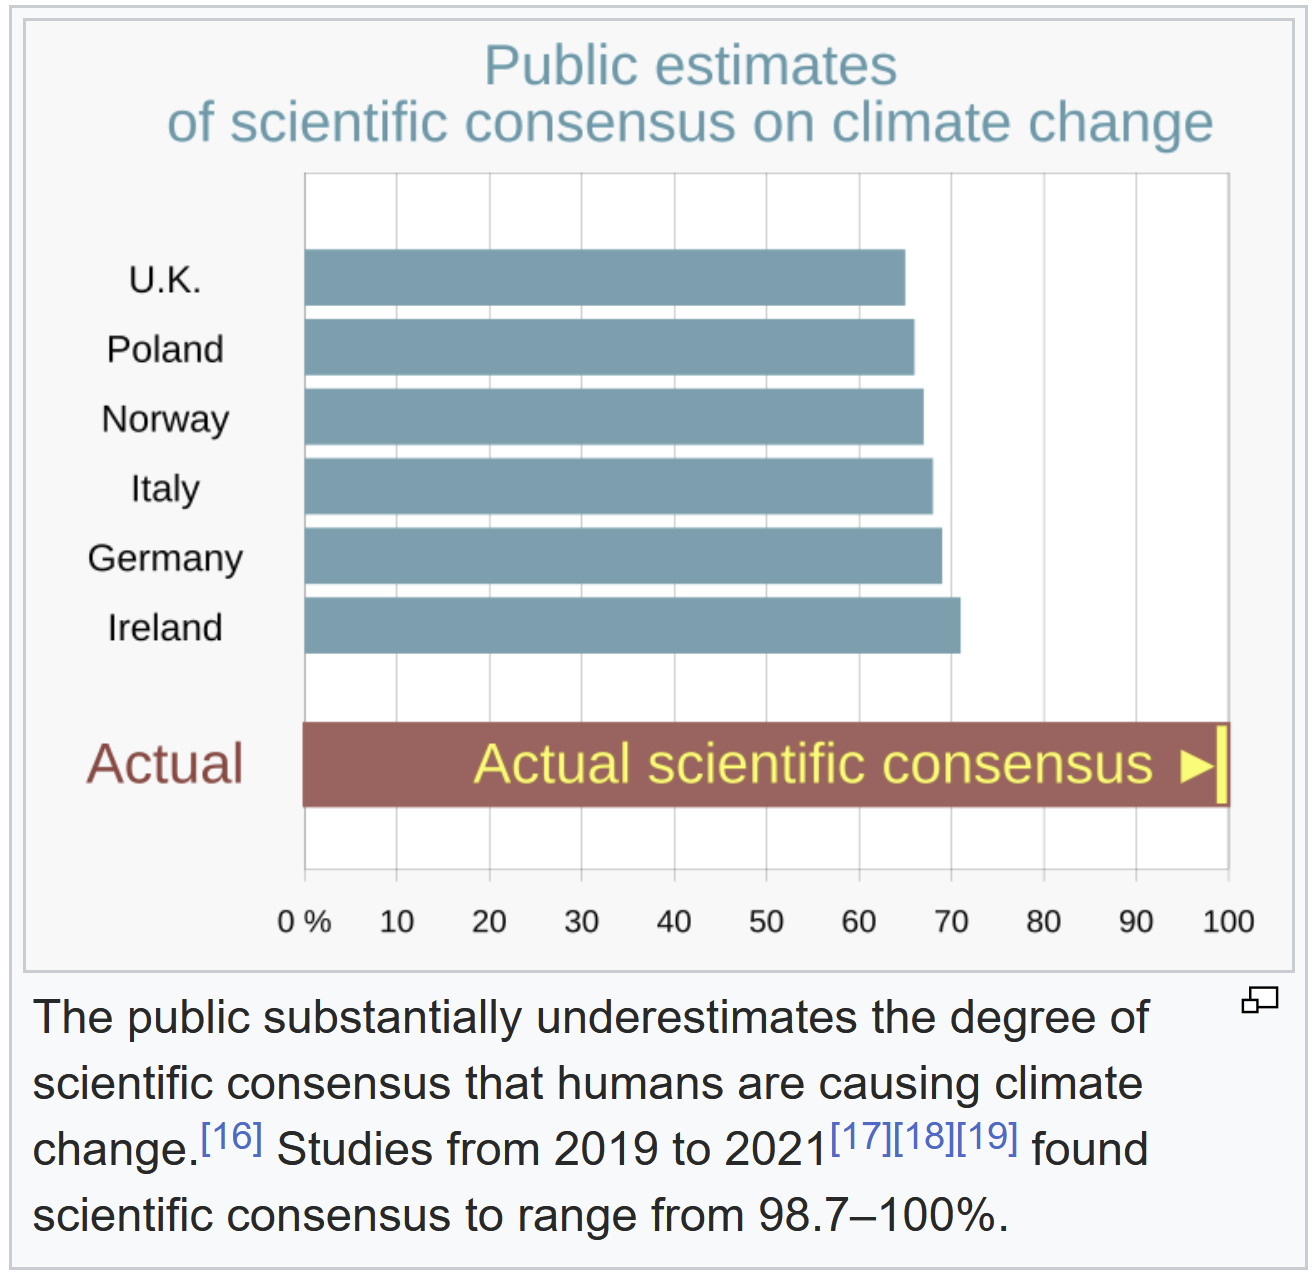Select the Poland bar in chart

[x=609, y=348]
